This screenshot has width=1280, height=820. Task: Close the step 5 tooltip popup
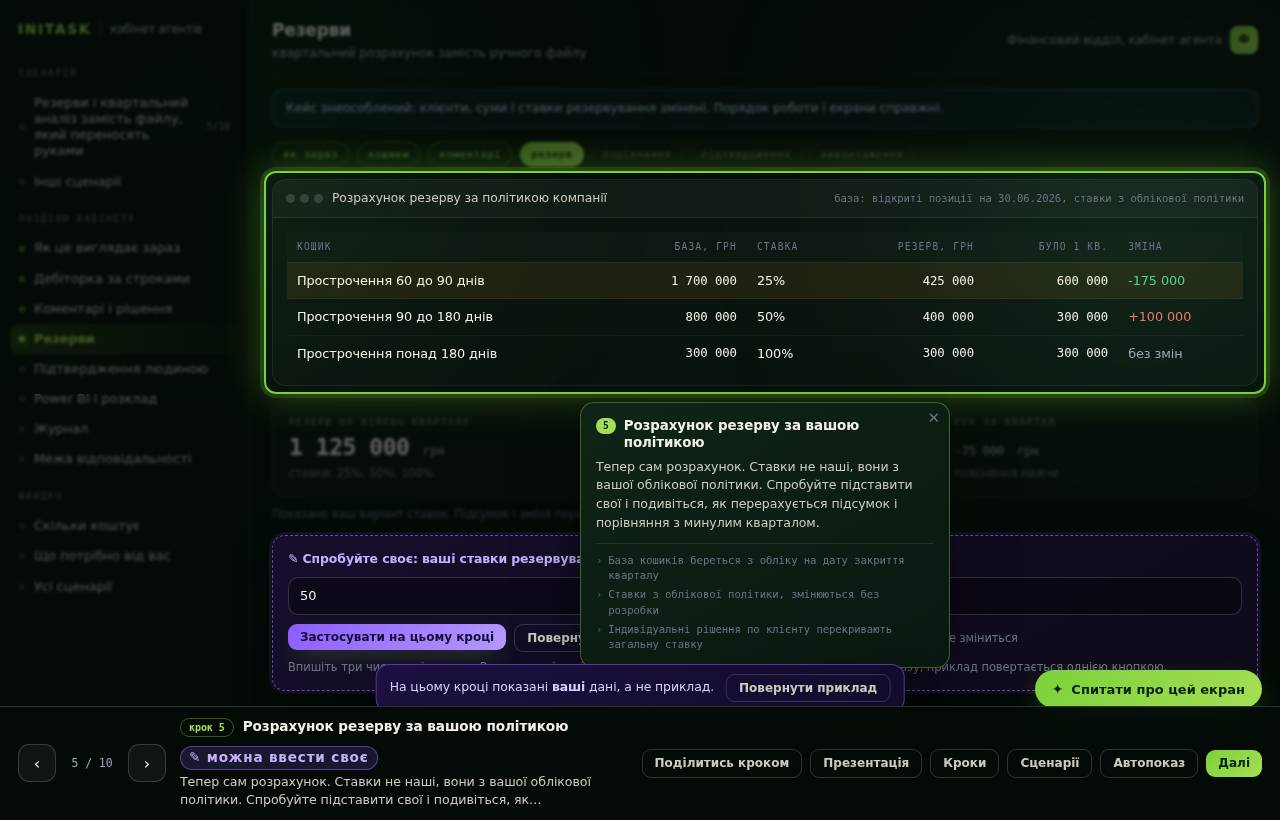point(933,418)
